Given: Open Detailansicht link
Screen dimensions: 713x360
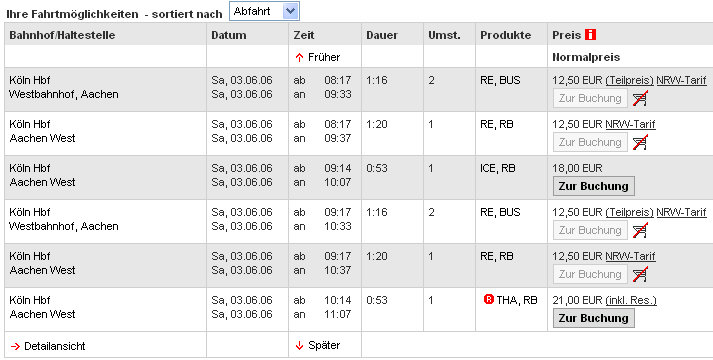Looking at the screenshot, I should (x=55, y=346).
